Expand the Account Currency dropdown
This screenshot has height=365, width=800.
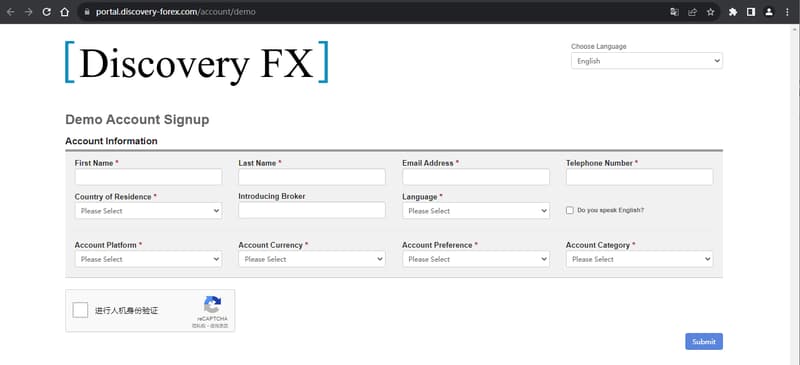tap(312, 259)
